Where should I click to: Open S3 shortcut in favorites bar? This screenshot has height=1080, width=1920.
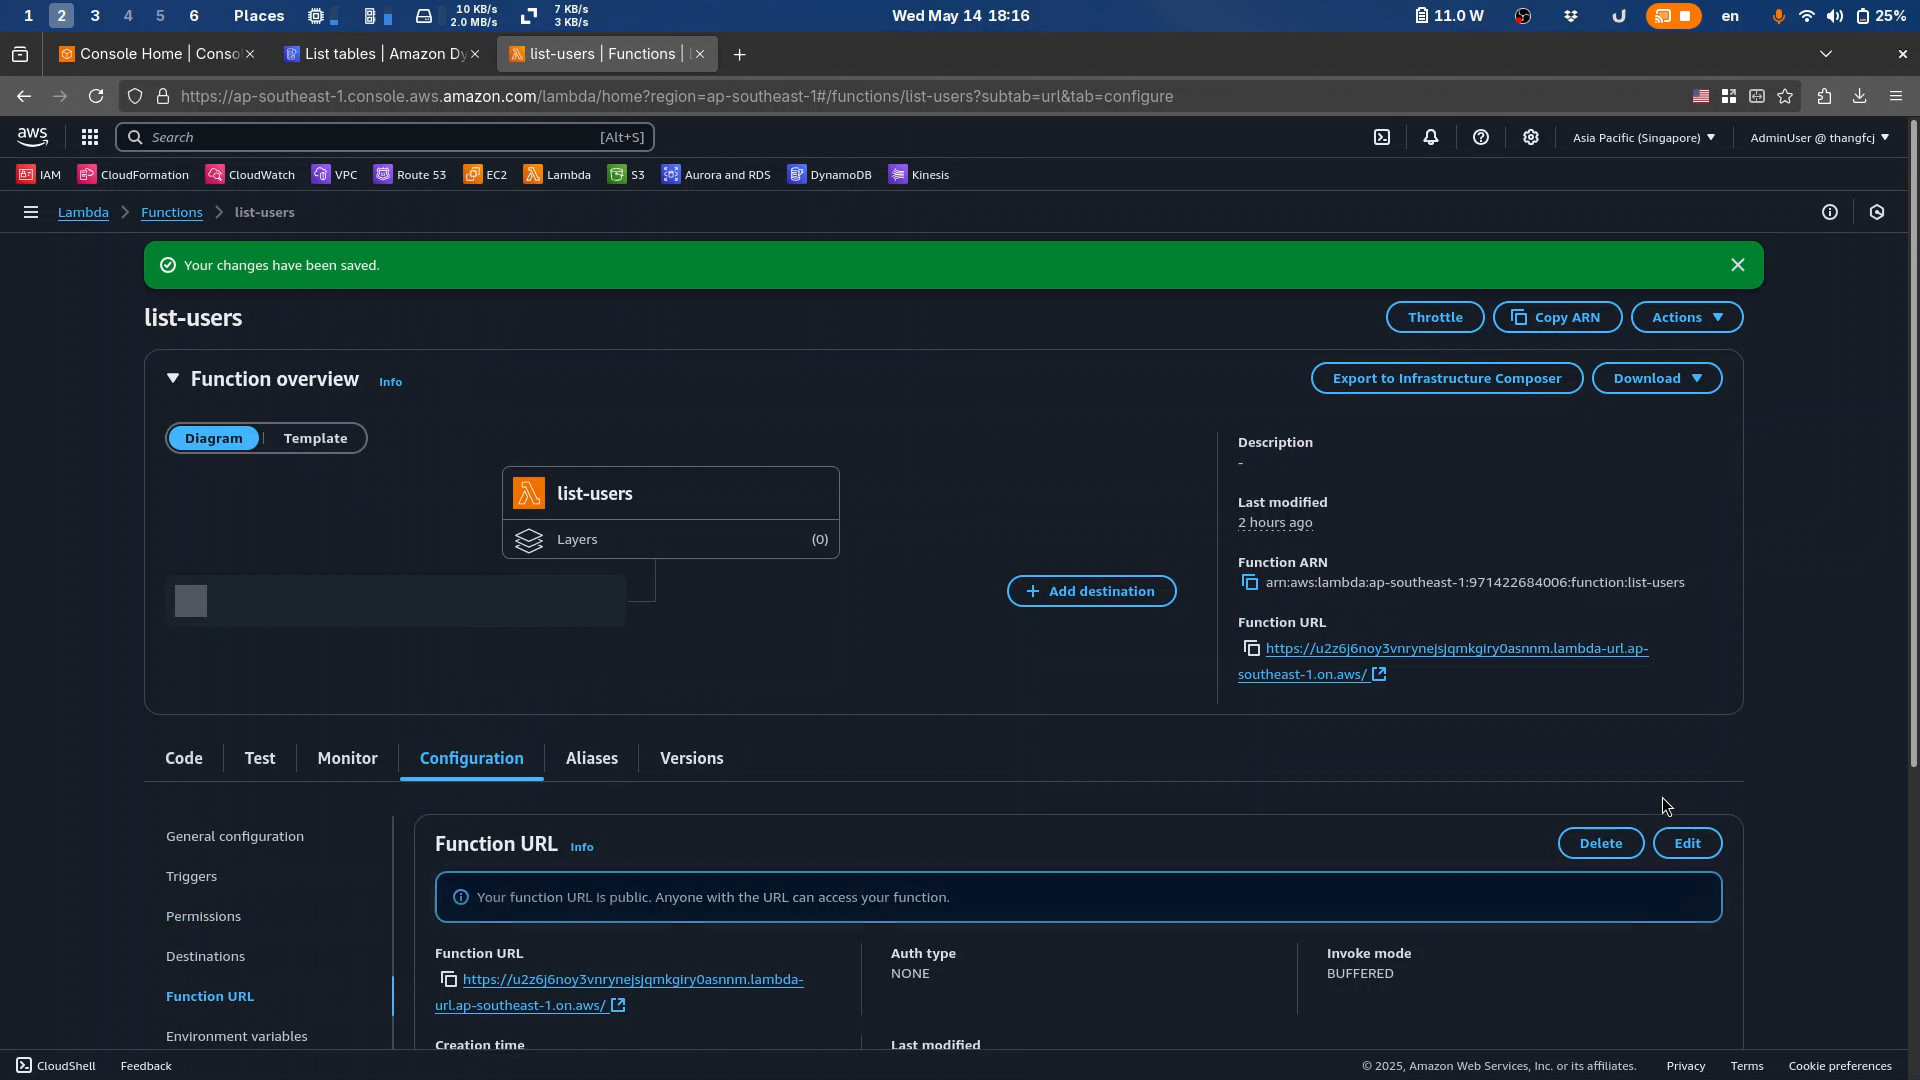pos(626,175)
